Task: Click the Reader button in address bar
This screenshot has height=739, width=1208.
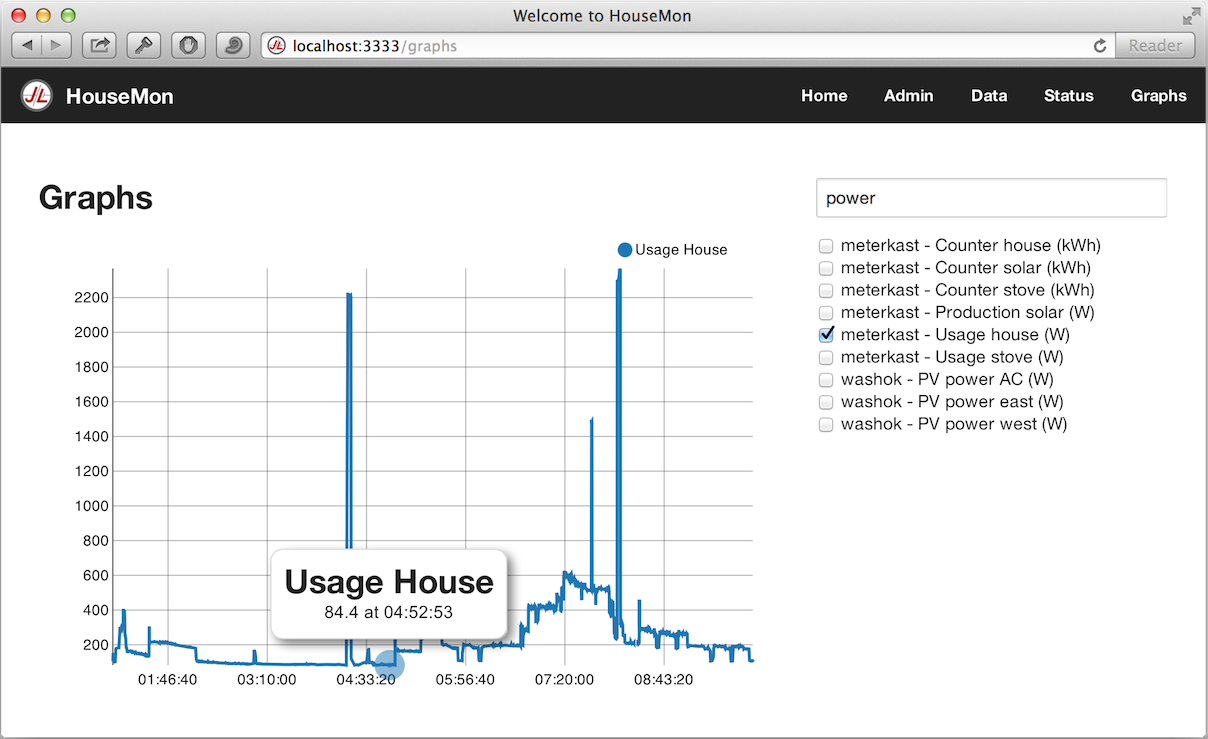Action: tap(1155, 45)
